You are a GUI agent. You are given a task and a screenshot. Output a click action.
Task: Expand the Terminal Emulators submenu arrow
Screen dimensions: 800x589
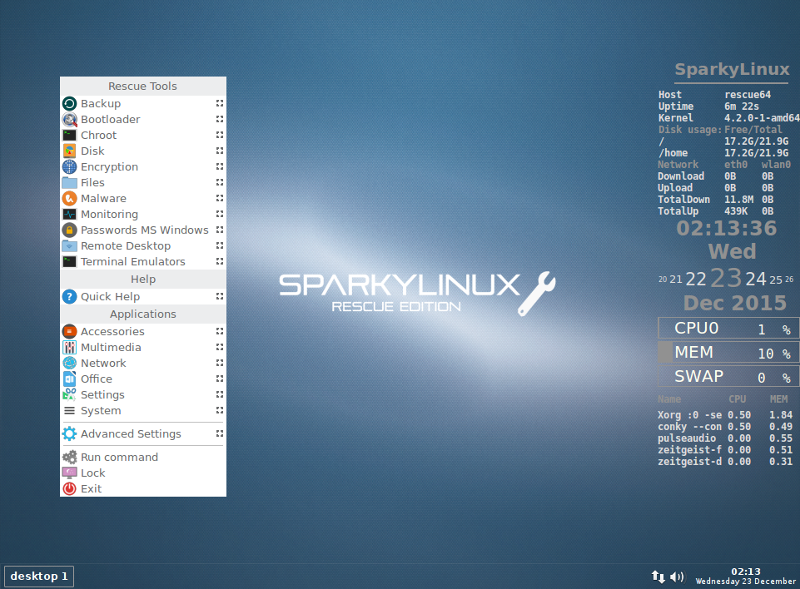(219, 262)
